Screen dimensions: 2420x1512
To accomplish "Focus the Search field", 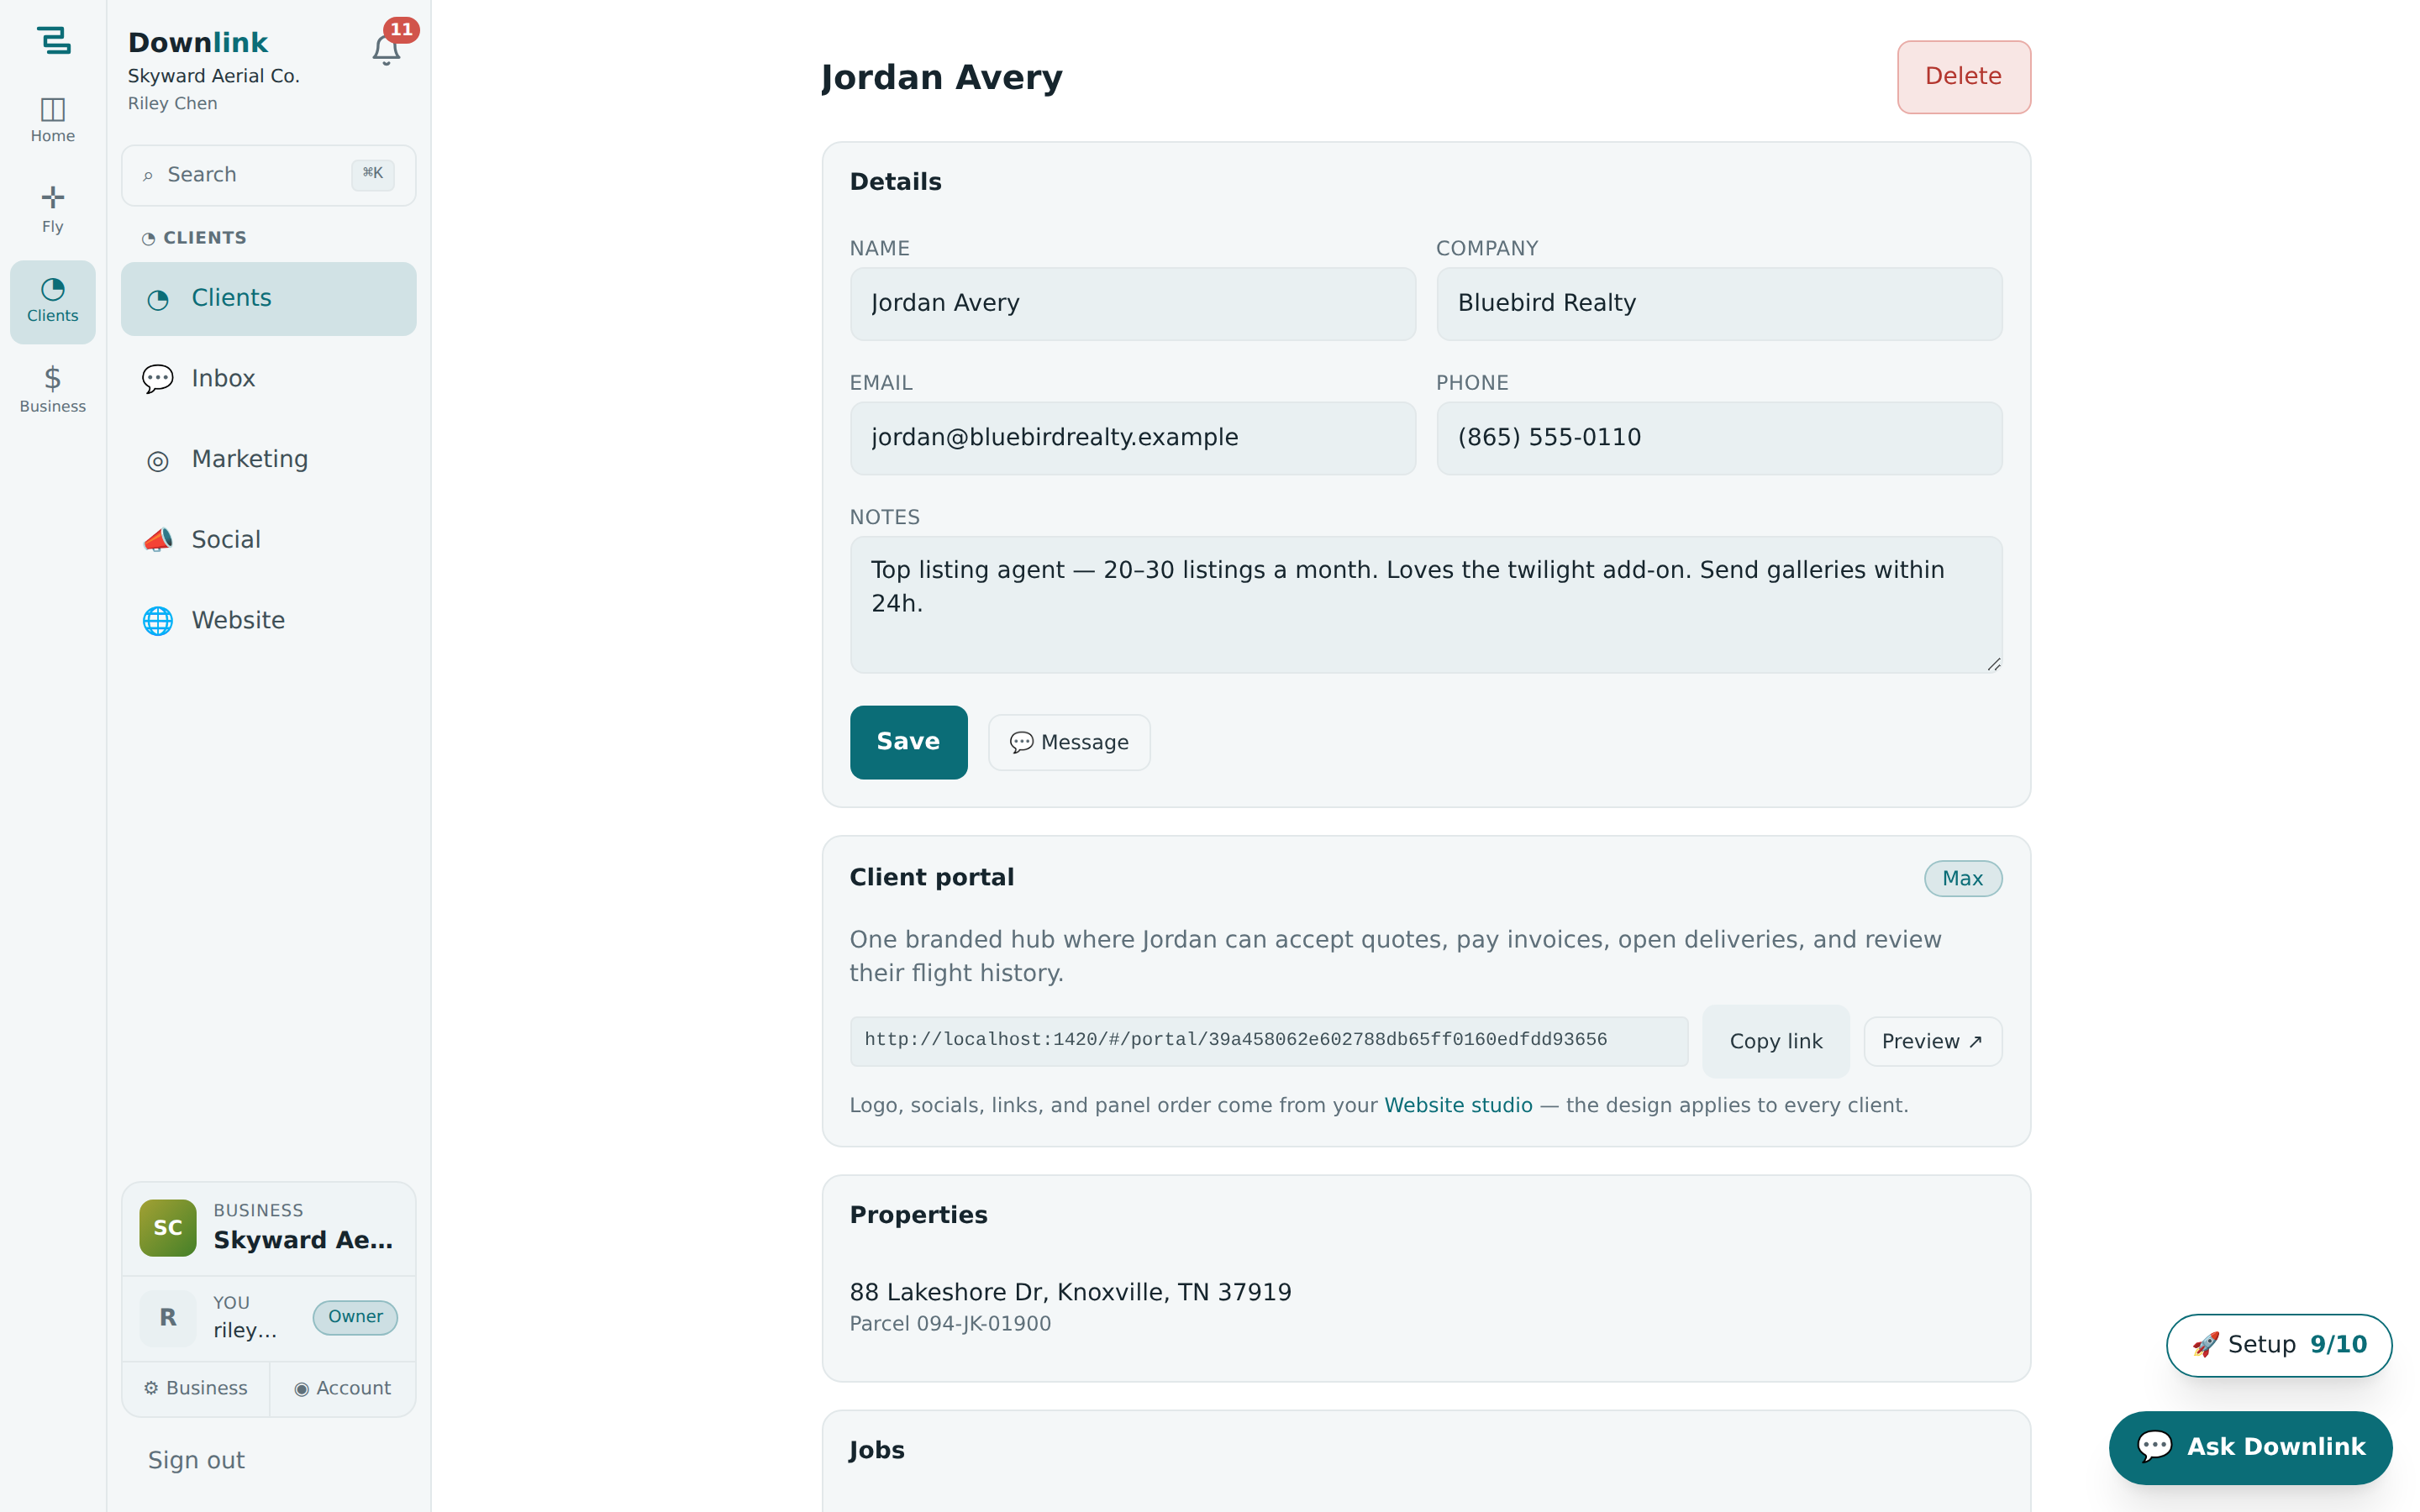I will pyautogui.click(x=269, y=176).
